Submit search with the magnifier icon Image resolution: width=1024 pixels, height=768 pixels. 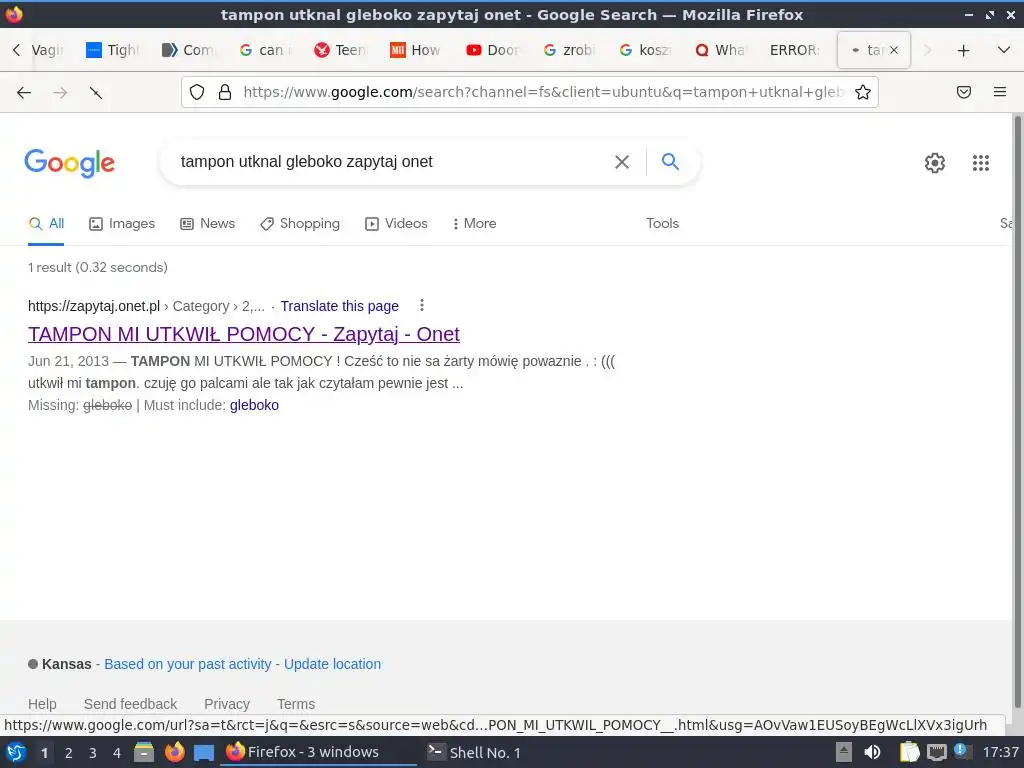pyautogui.click(x=670, y=161)
